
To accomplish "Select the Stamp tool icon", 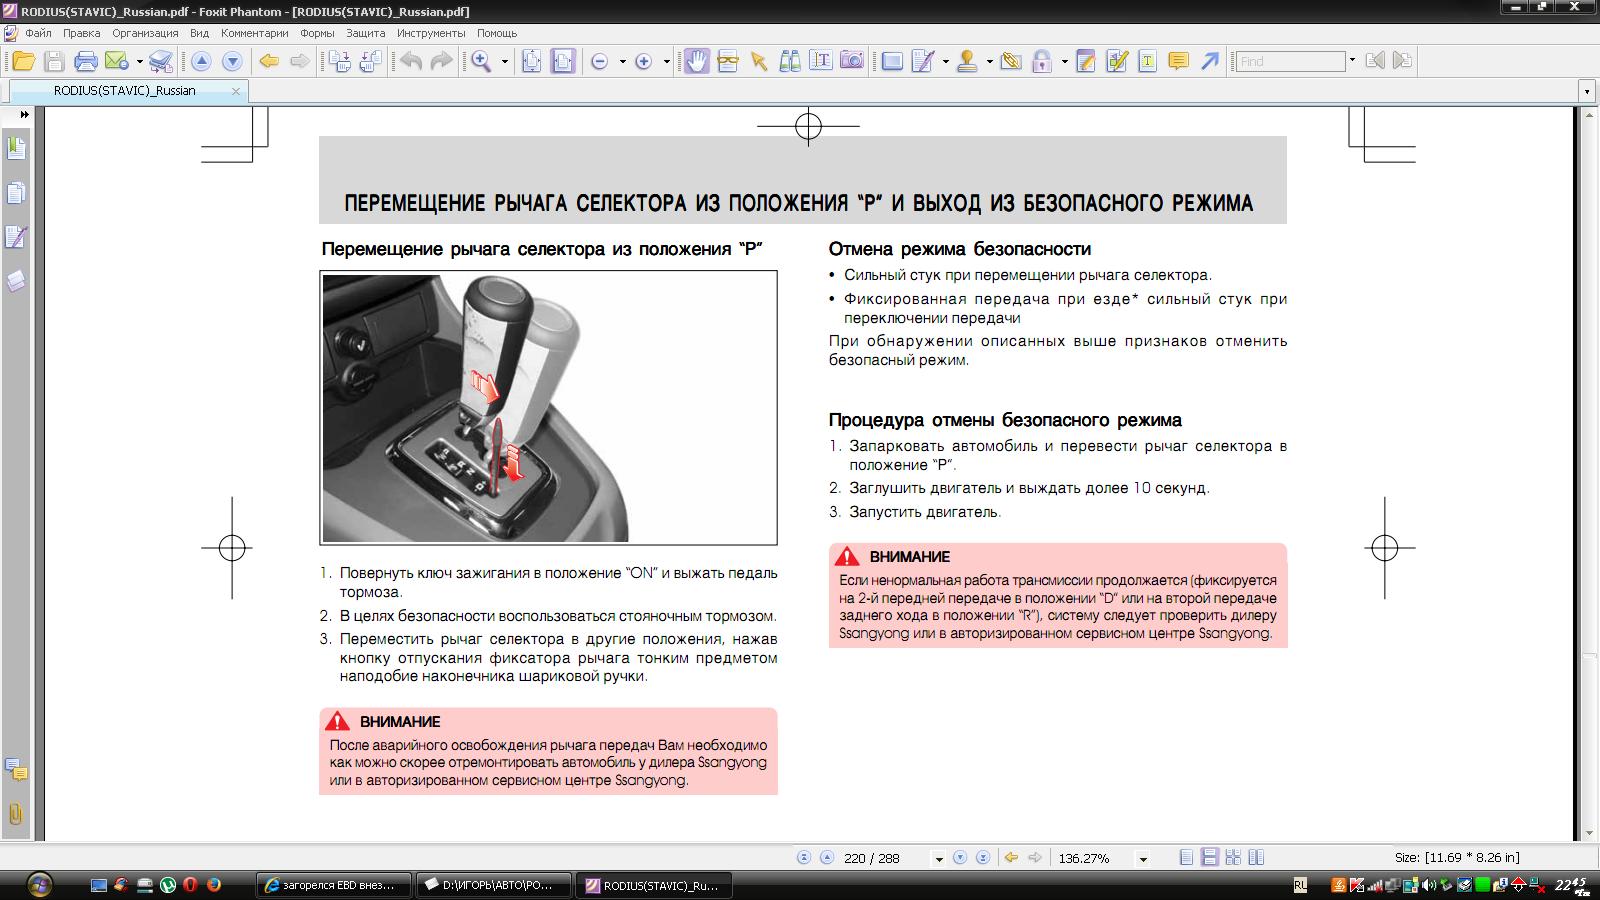I will point(966,62).
